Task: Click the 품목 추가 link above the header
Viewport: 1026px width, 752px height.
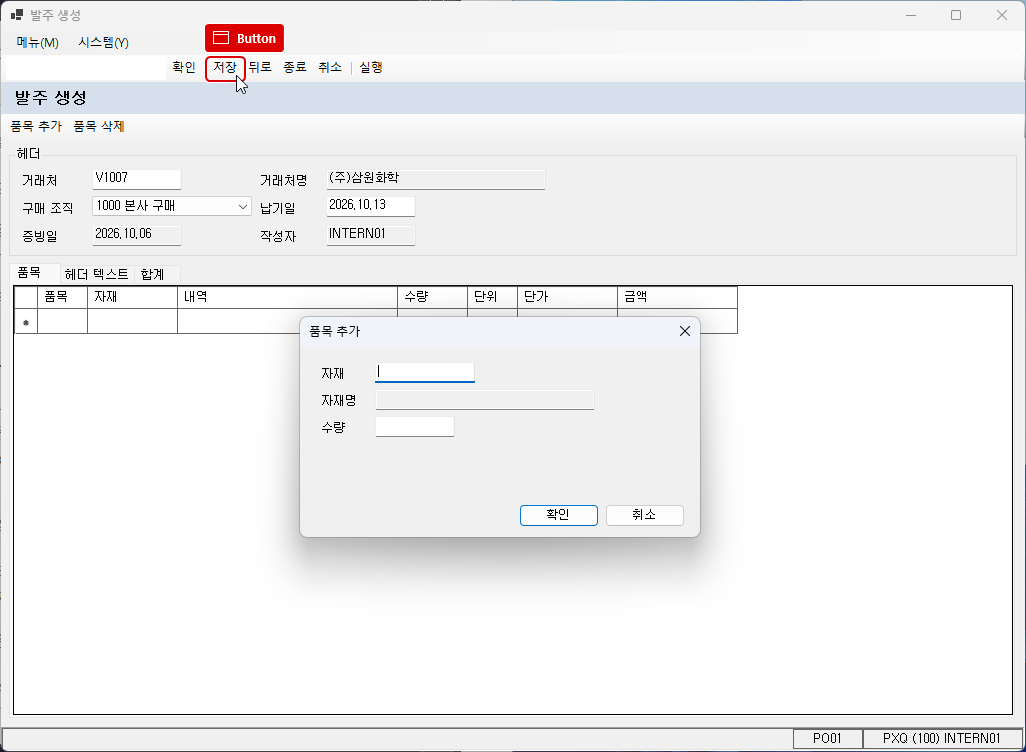Action: [36, 126]
